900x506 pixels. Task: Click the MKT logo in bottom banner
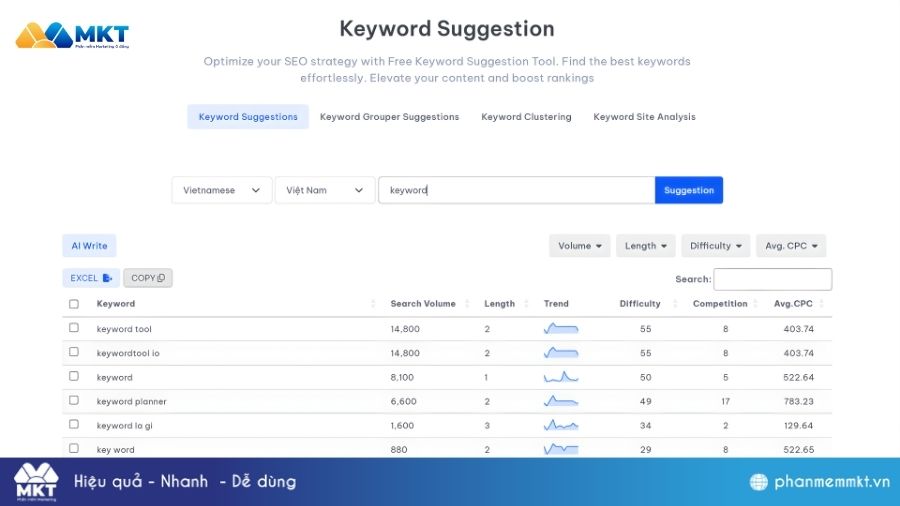36,482
